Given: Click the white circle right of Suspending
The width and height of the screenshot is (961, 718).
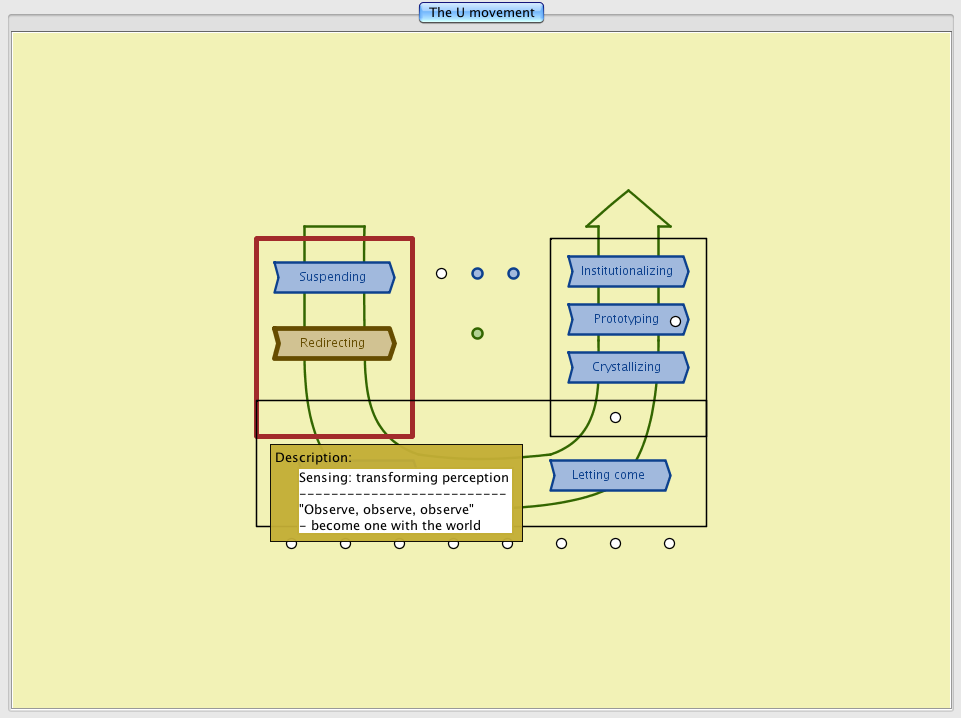Looking at the screenshot, I should pos(442,273).
